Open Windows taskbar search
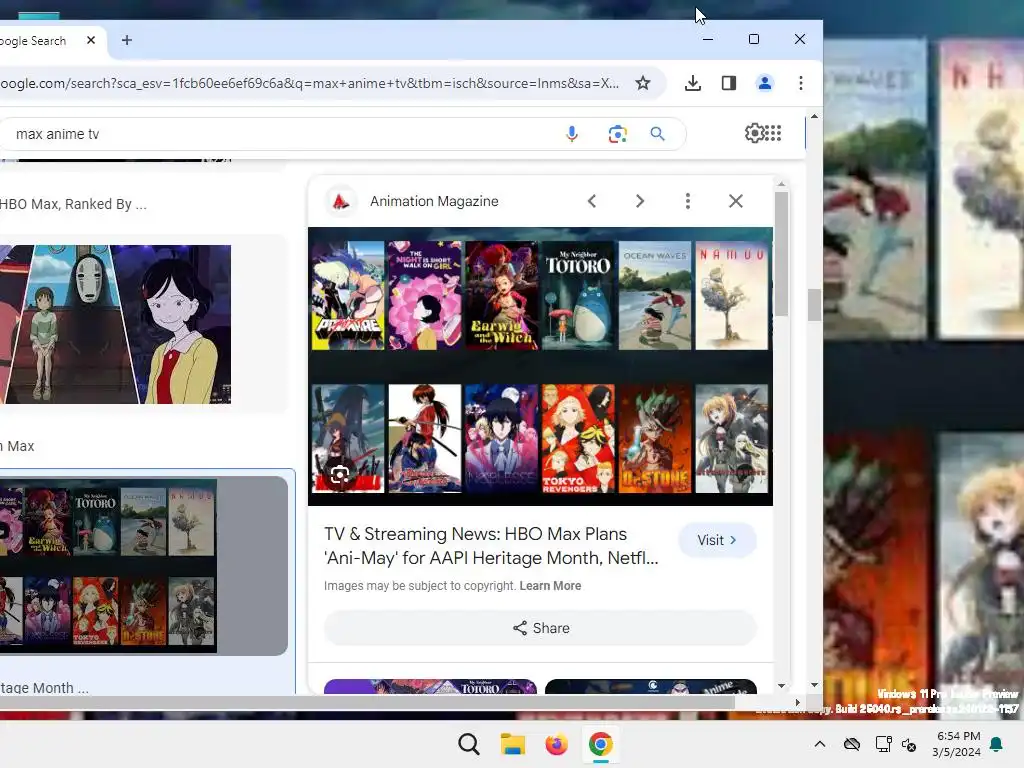This screenshot has width=1024, height=768. (x=468, y=744)
